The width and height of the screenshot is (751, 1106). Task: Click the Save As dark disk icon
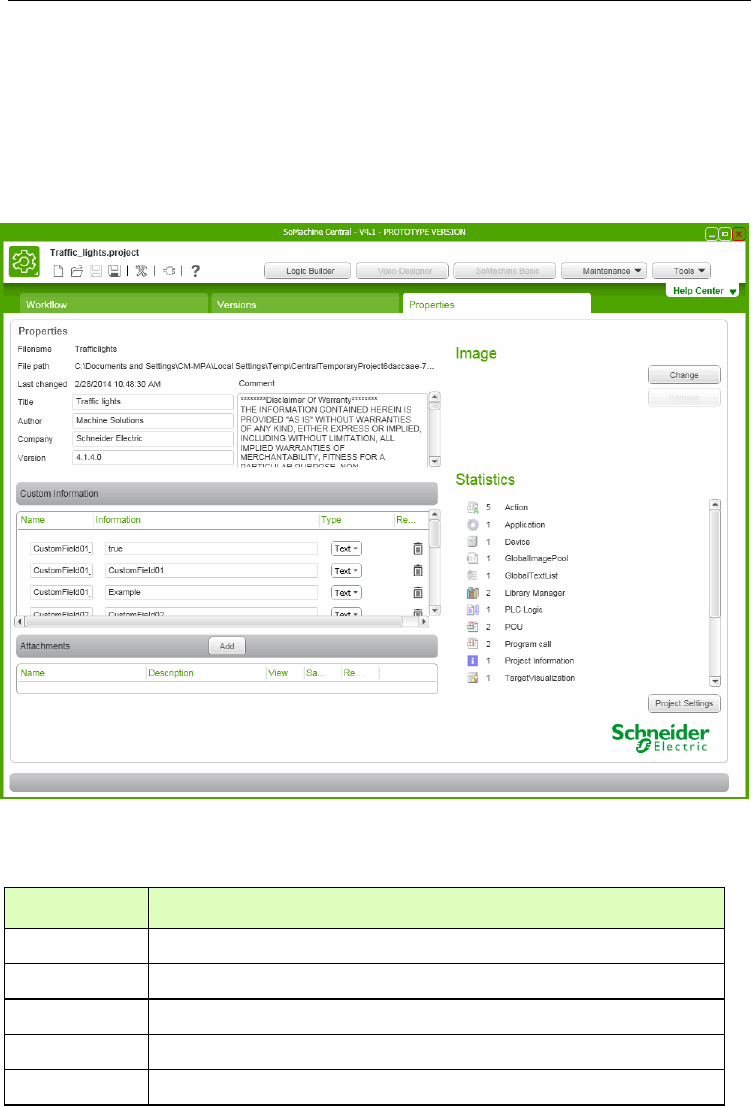(x=114, y=271)
